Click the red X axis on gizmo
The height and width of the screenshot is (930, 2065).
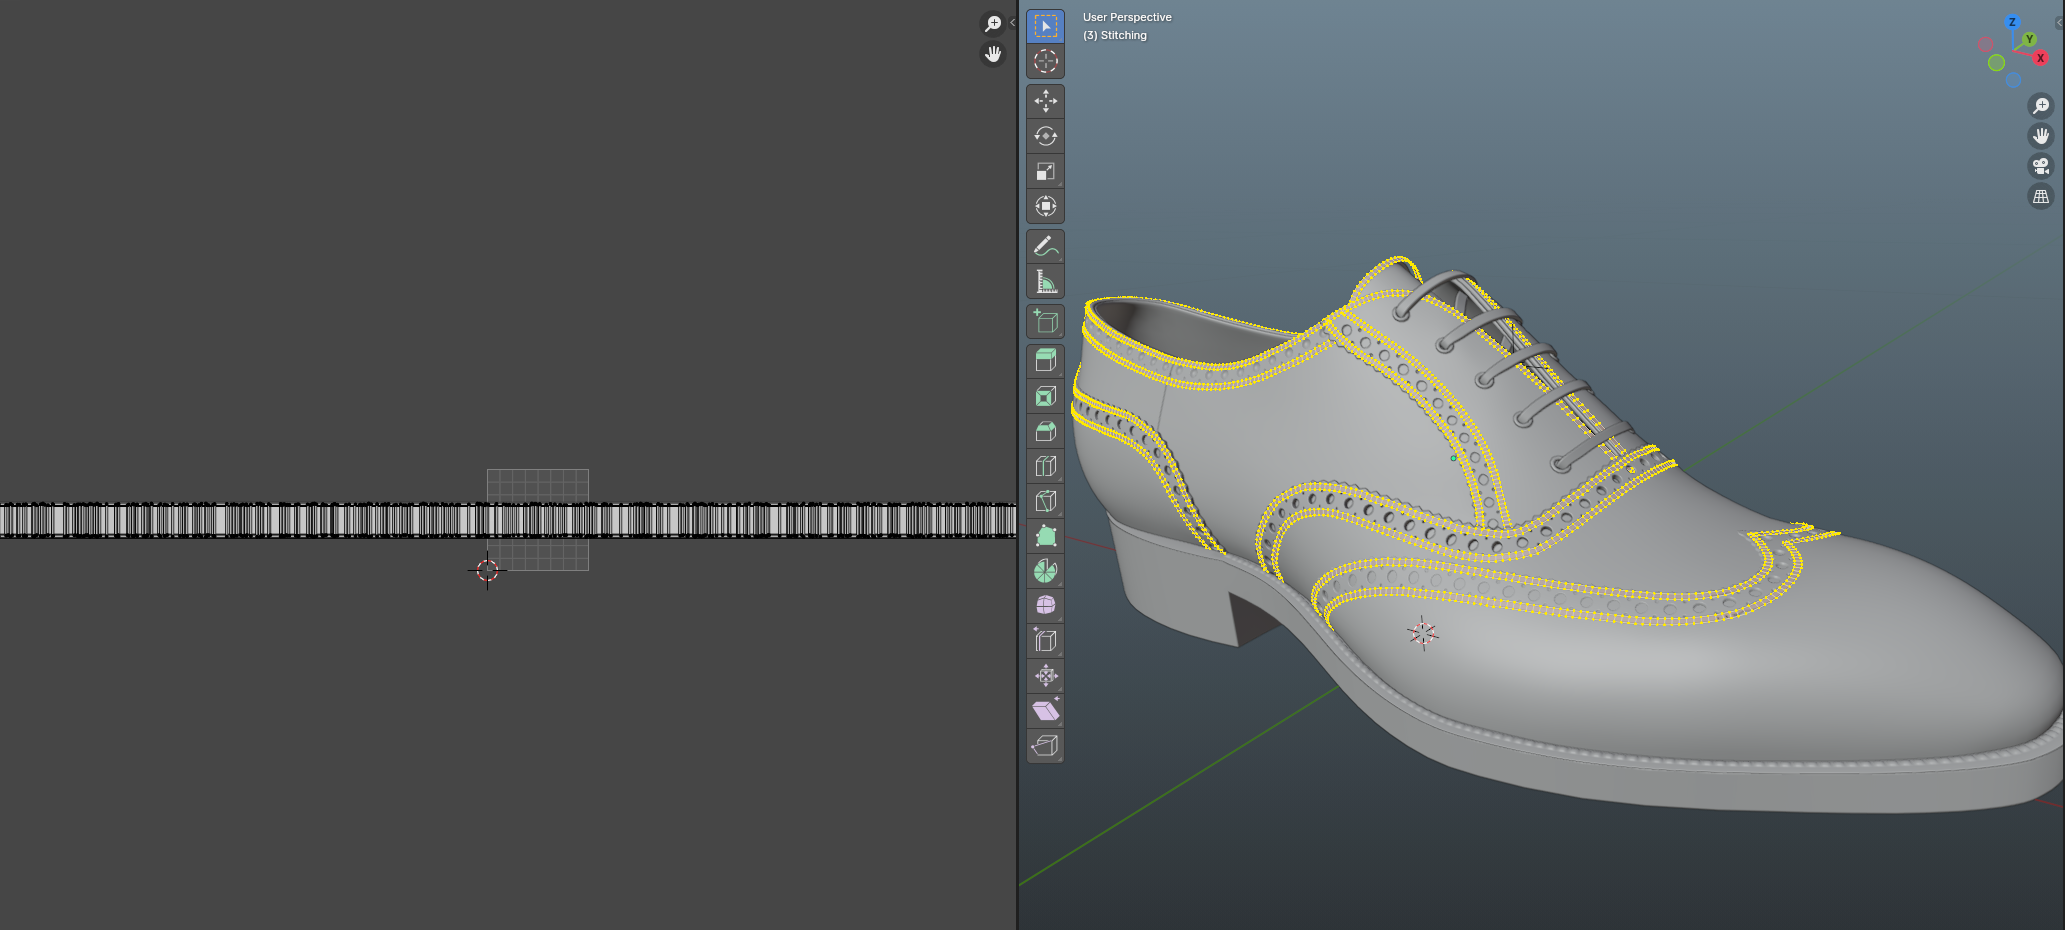pos(2040,58)
